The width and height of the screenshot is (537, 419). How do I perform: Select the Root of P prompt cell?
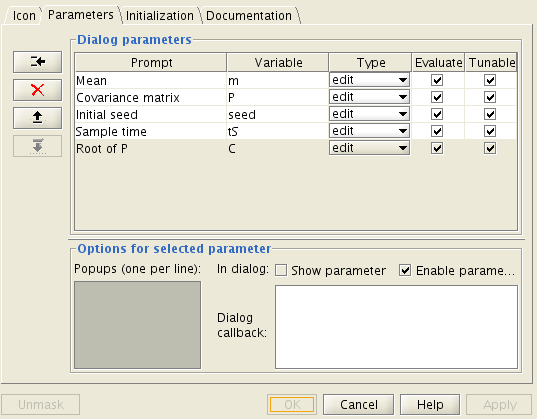click(x=151, y=148)
